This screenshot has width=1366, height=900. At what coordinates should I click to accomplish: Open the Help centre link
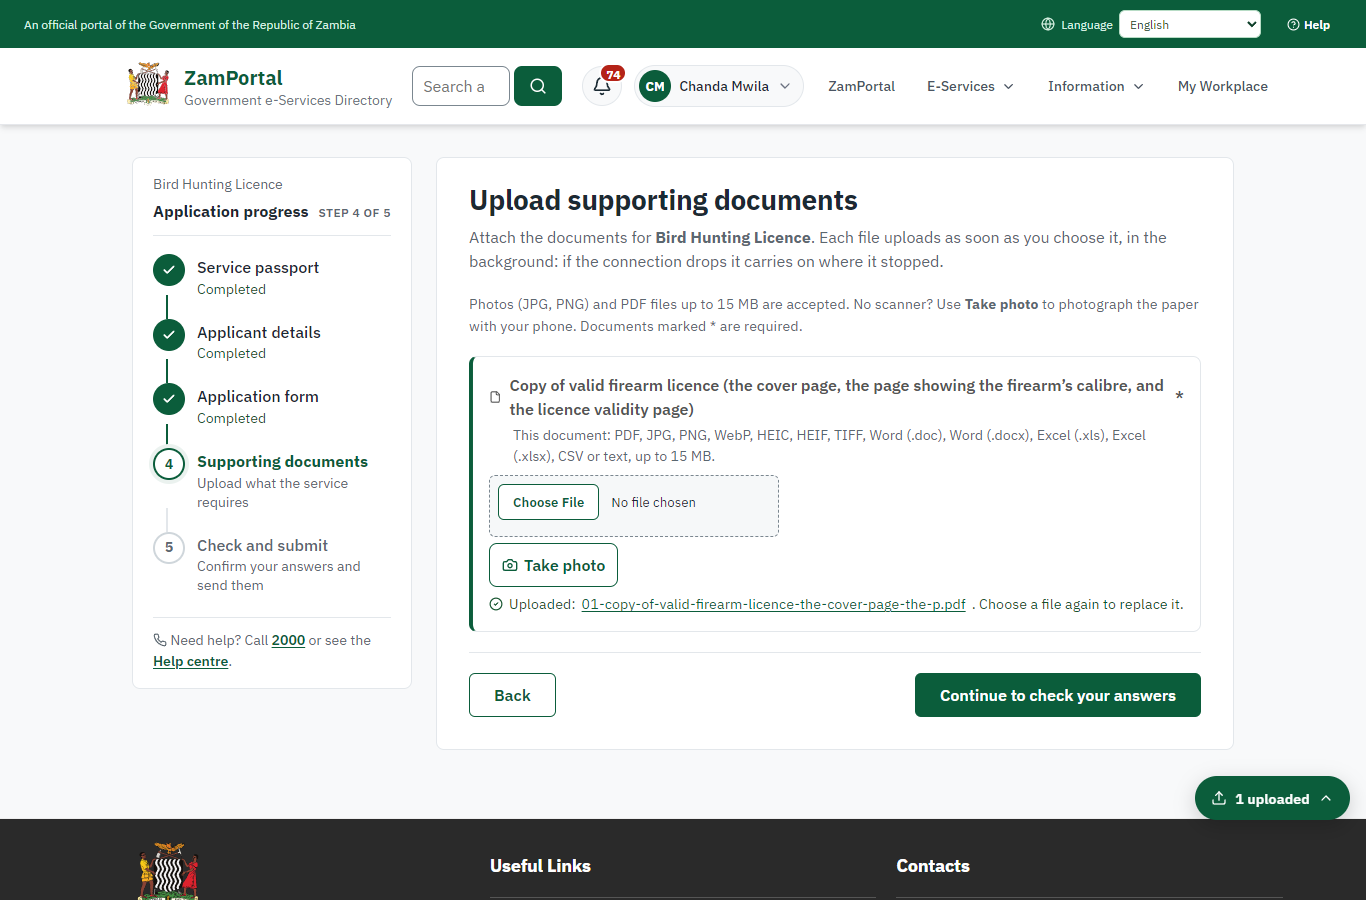tap(190, 661)
